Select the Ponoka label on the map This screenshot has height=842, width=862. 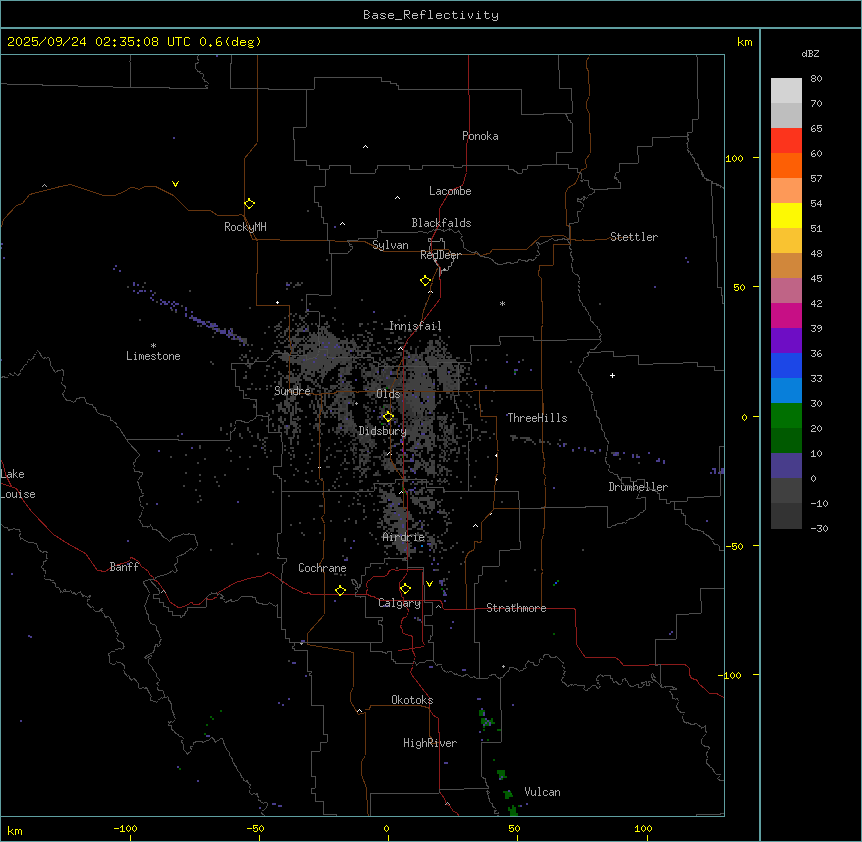[480, 136]
